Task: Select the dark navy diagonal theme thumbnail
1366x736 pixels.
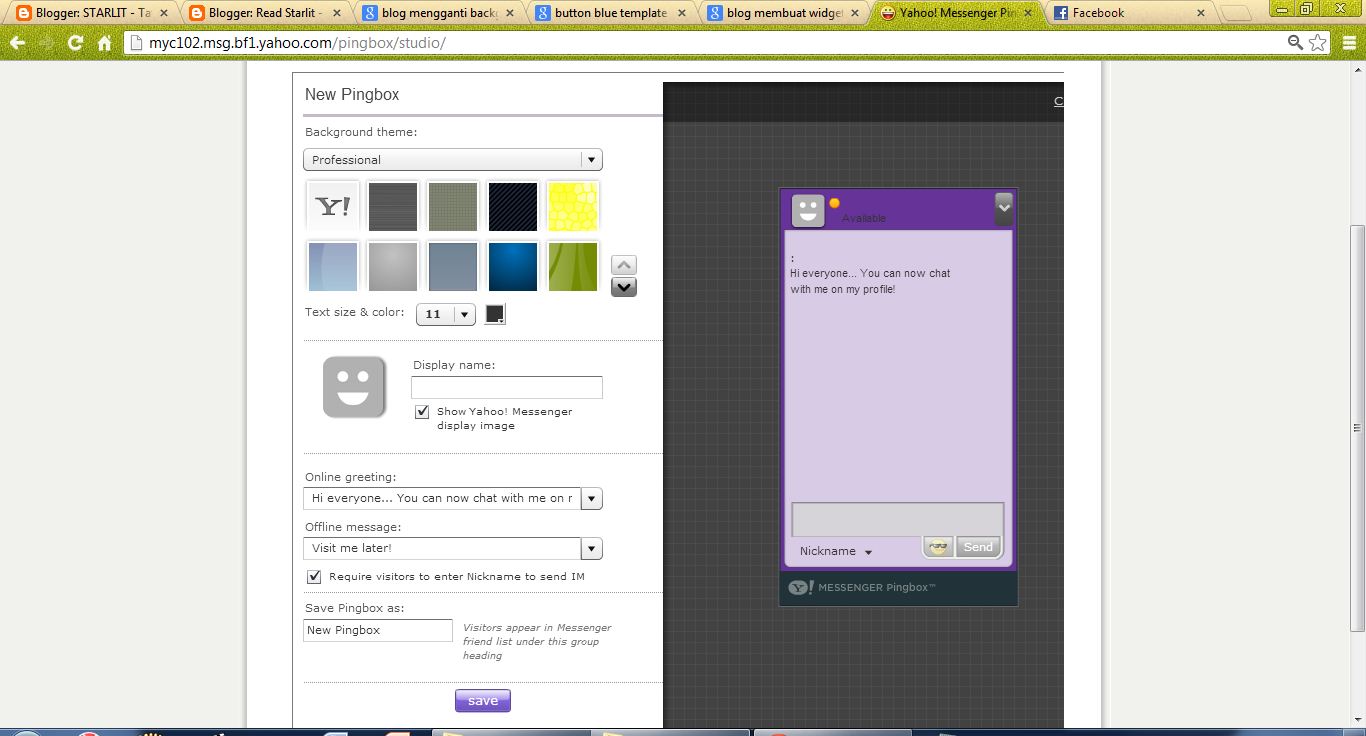Action: pyautogui.click(x=513, y=206)
